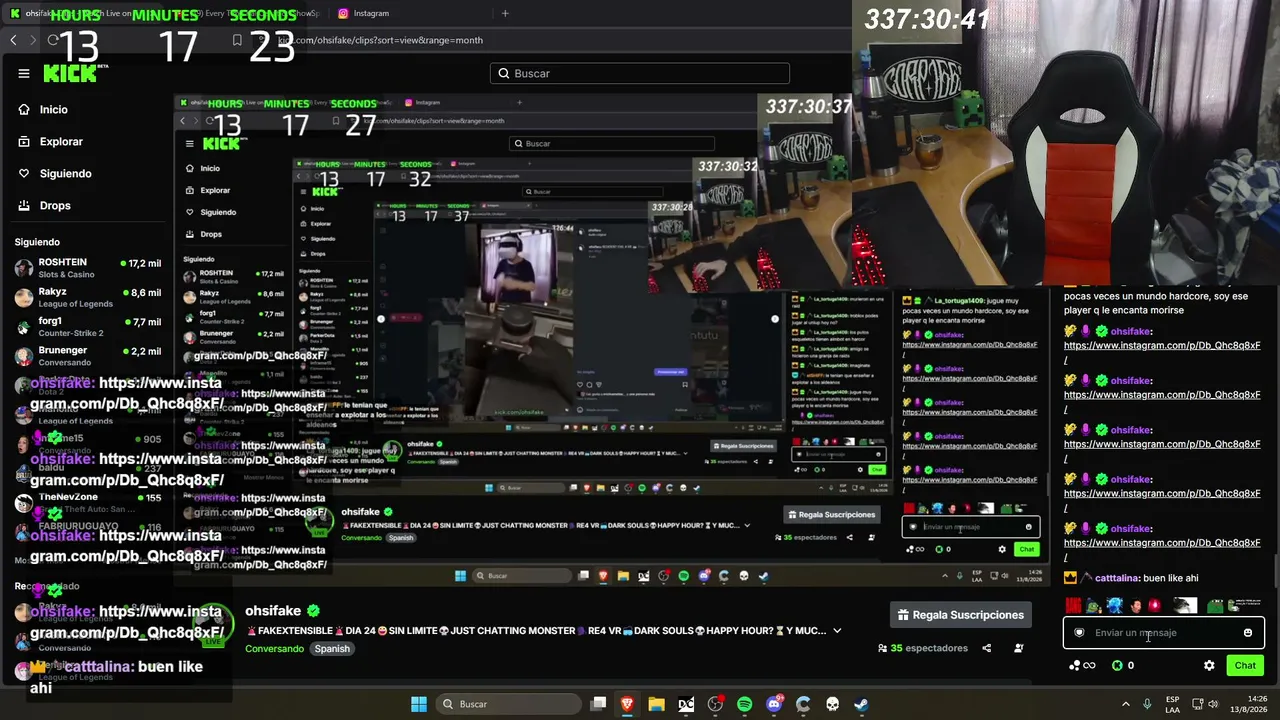Reload the page with the refresh icon

tap(53, 40)
